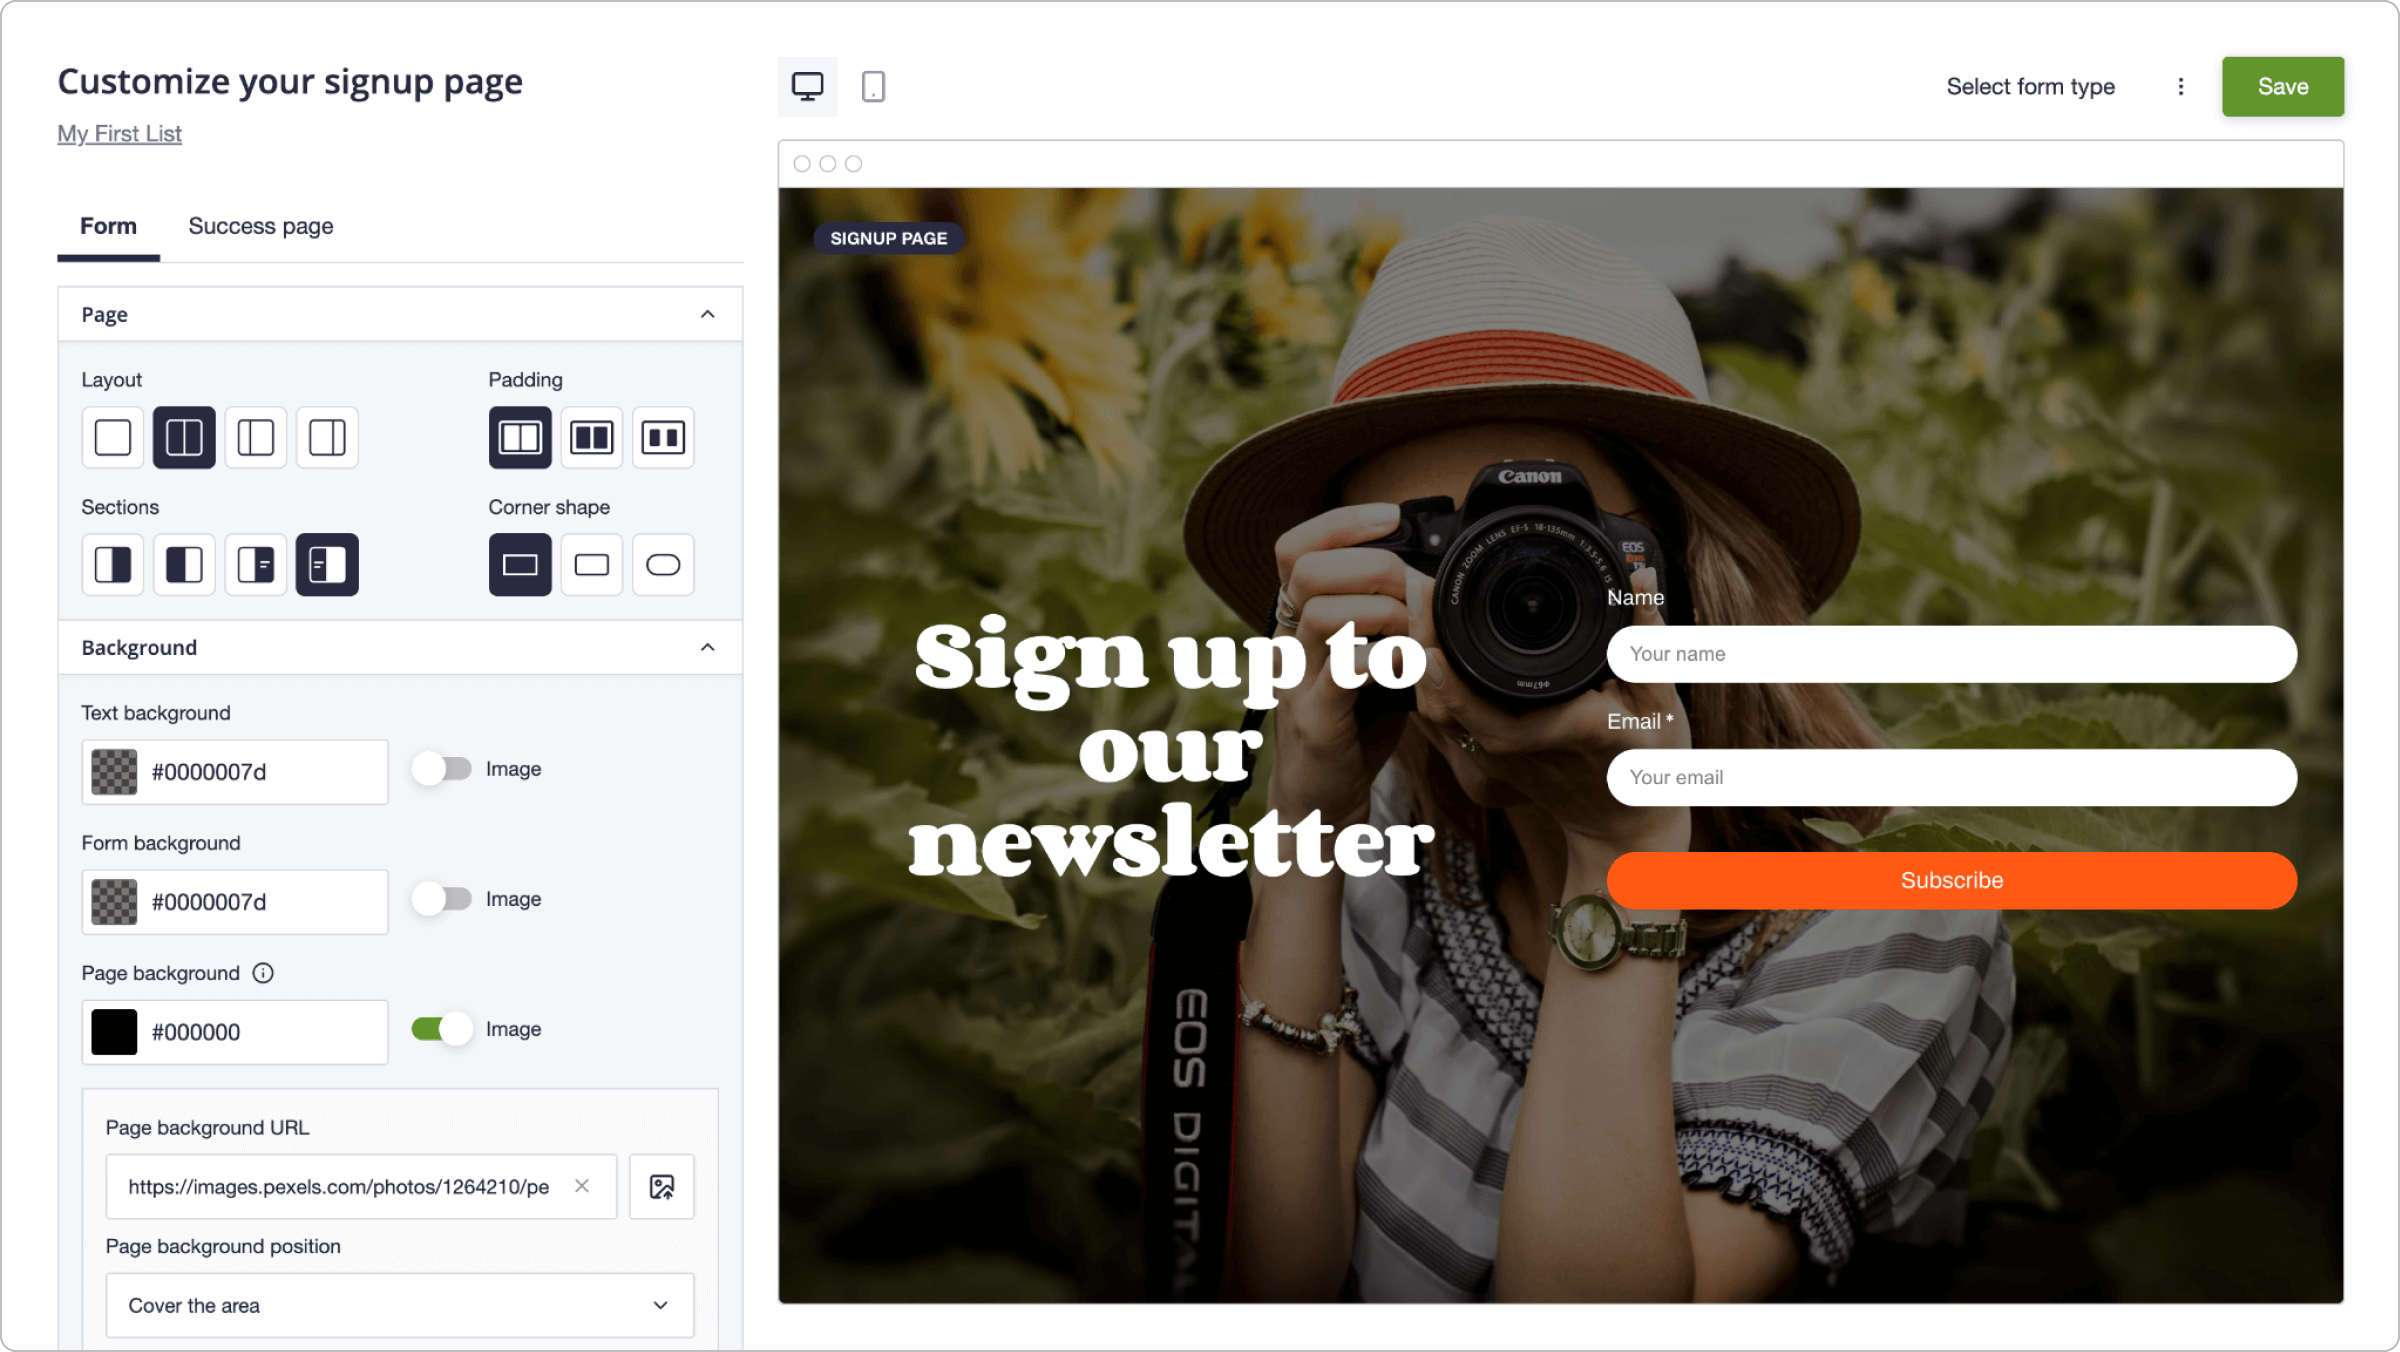
Task: Open the three-dot more options menu
Action: (x=2181, y=87)
